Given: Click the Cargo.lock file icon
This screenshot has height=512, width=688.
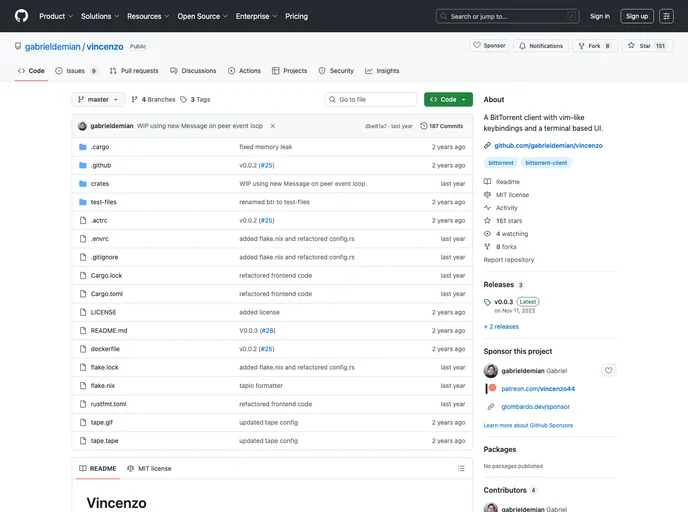Looking at the screenshot, I should (x=83, y=276).
